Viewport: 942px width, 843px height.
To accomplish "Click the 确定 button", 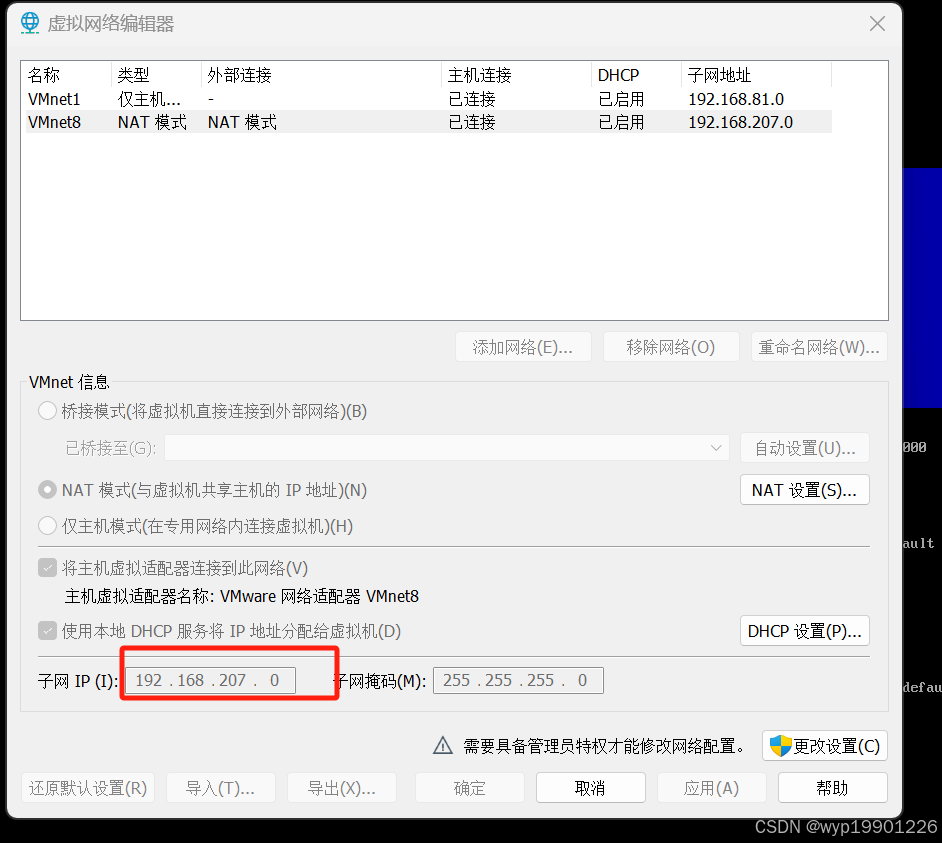I will 470,788.
